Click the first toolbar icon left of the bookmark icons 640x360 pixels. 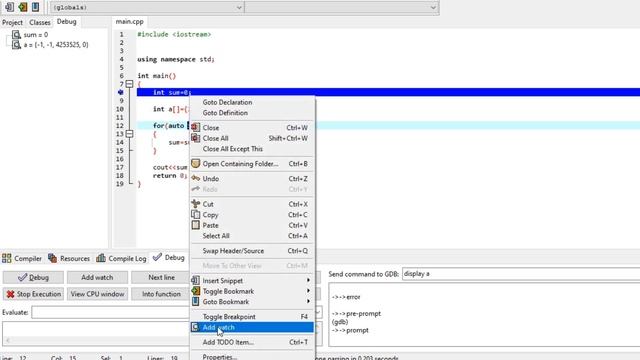click(9, 7)
